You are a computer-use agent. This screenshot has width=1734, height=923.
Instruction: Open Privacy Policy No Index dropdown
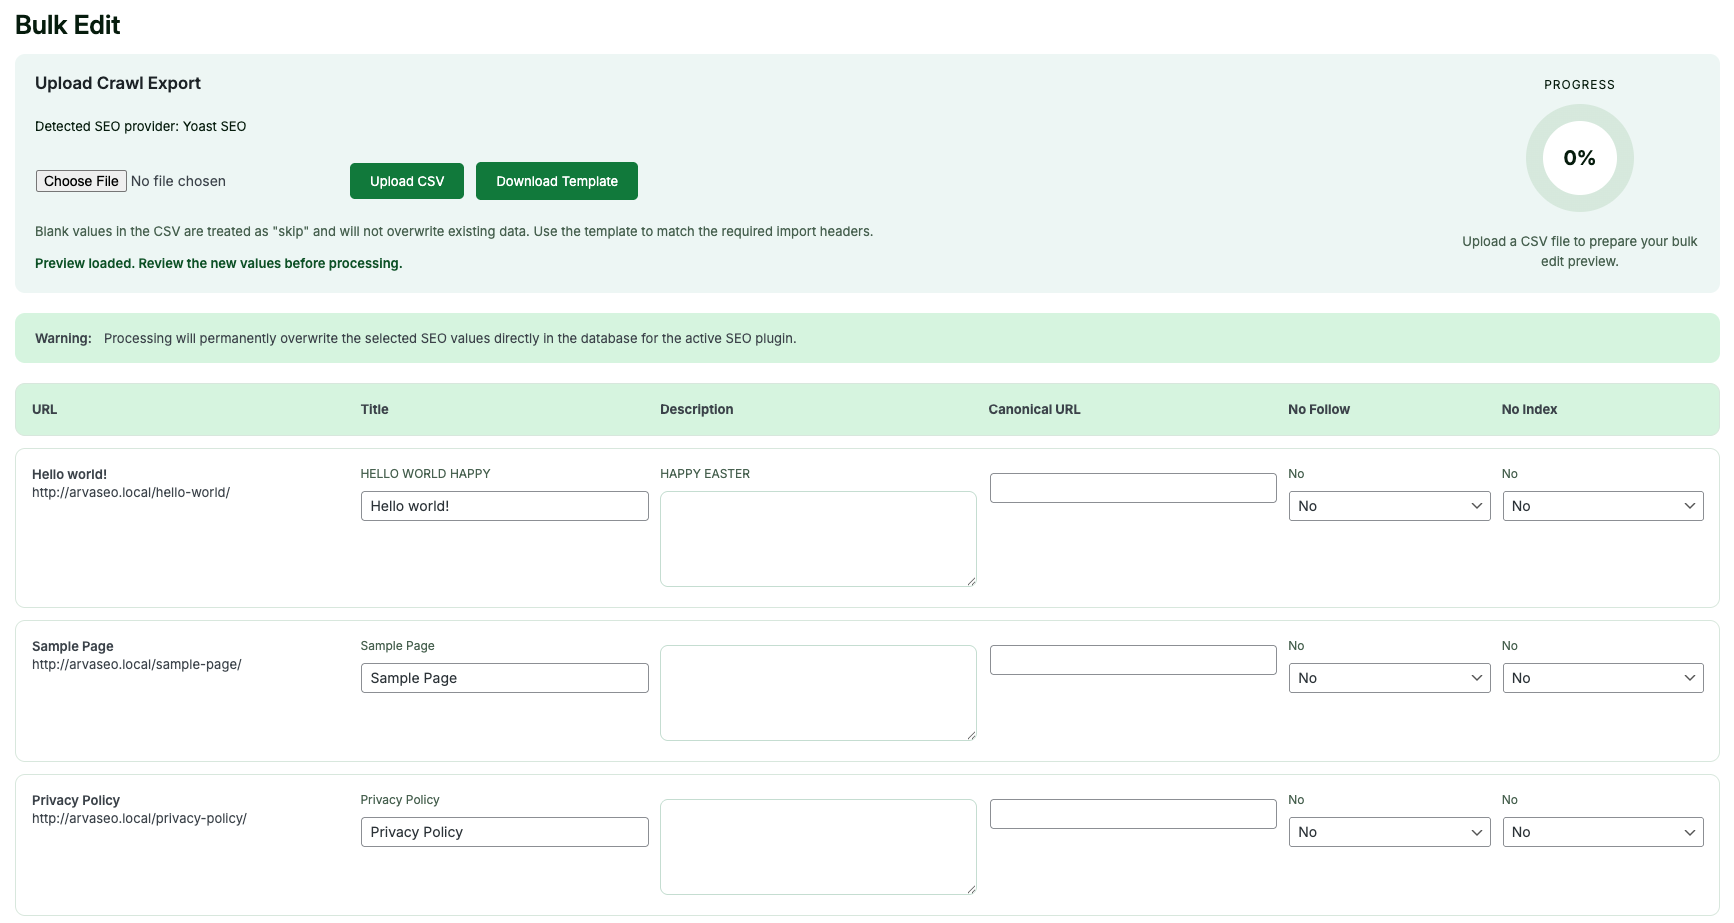[x=1602, y=832]
